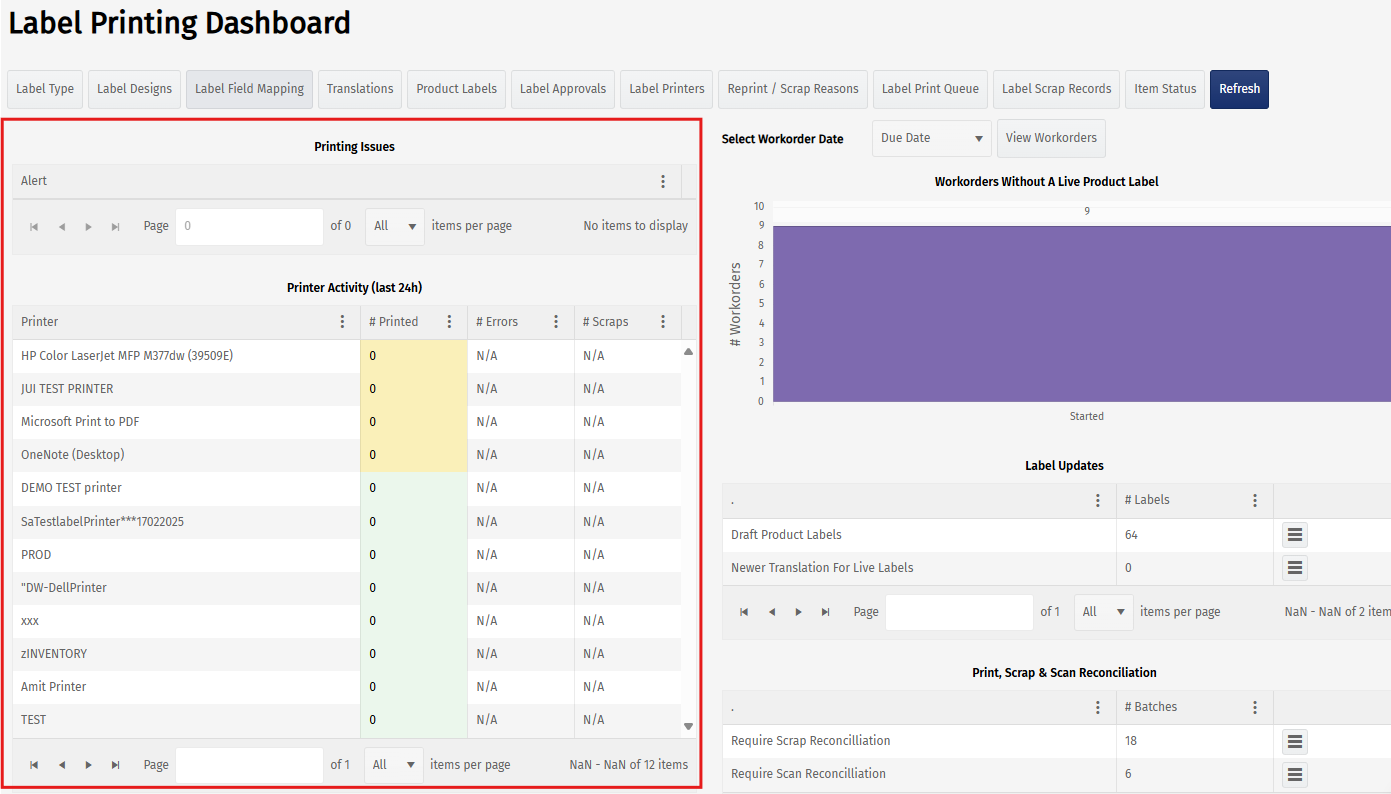Click the View Workorders button
The width and height of the screenshot is (1391, 794).
pyautogui.click(x=1051, y=139)
